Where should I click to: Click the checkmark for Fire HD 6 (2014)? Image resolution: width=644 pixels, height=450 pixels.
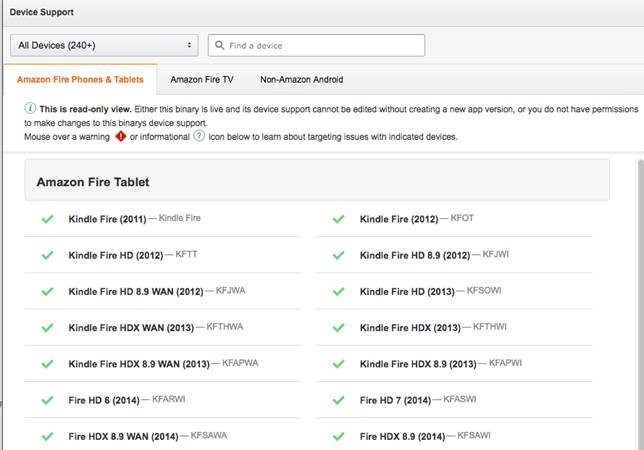[x=48, y=399]
